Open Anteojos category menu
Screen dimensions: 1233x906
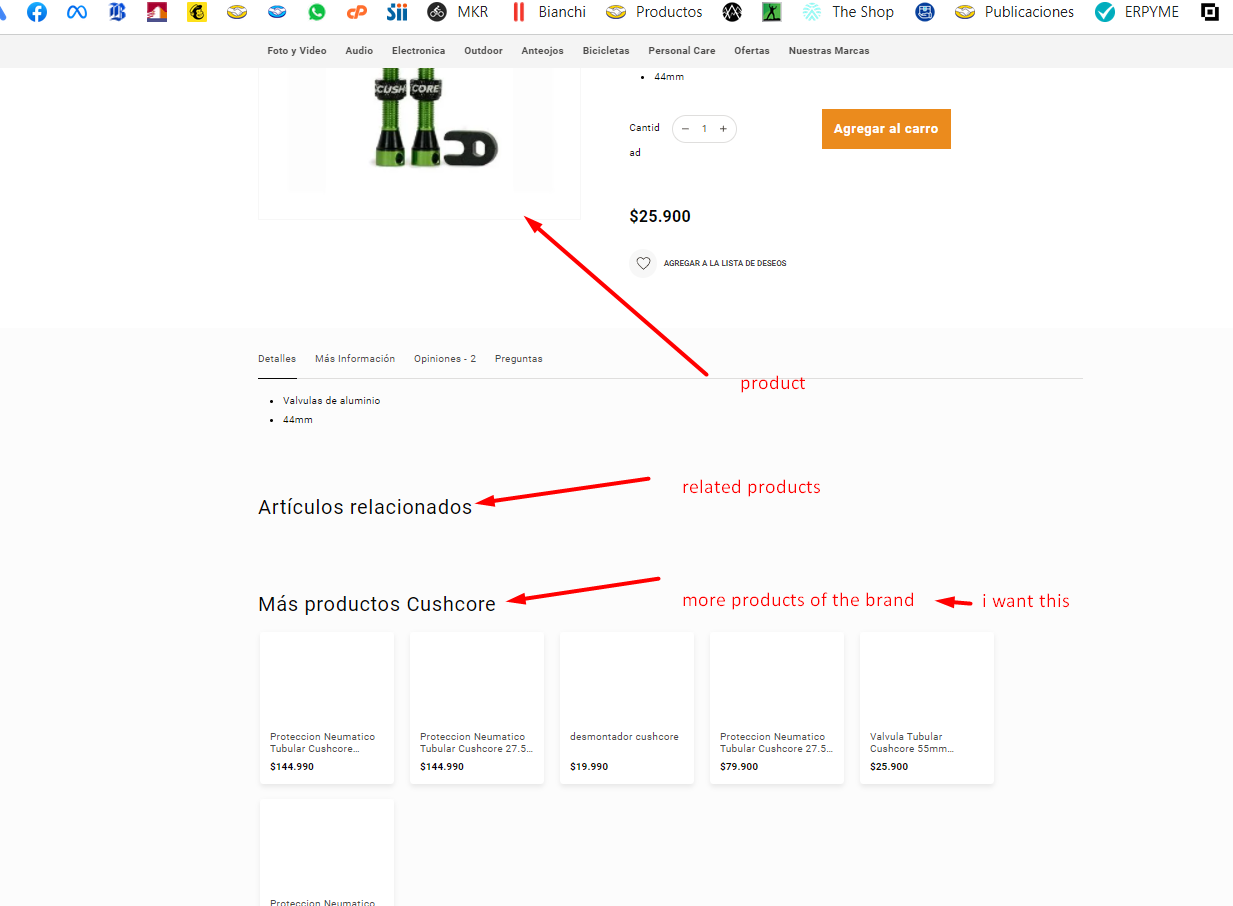542,51
